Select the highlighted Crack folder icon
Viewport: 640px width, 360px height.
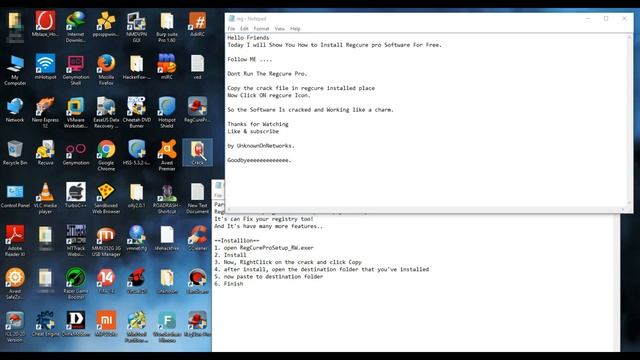(198, 153)
